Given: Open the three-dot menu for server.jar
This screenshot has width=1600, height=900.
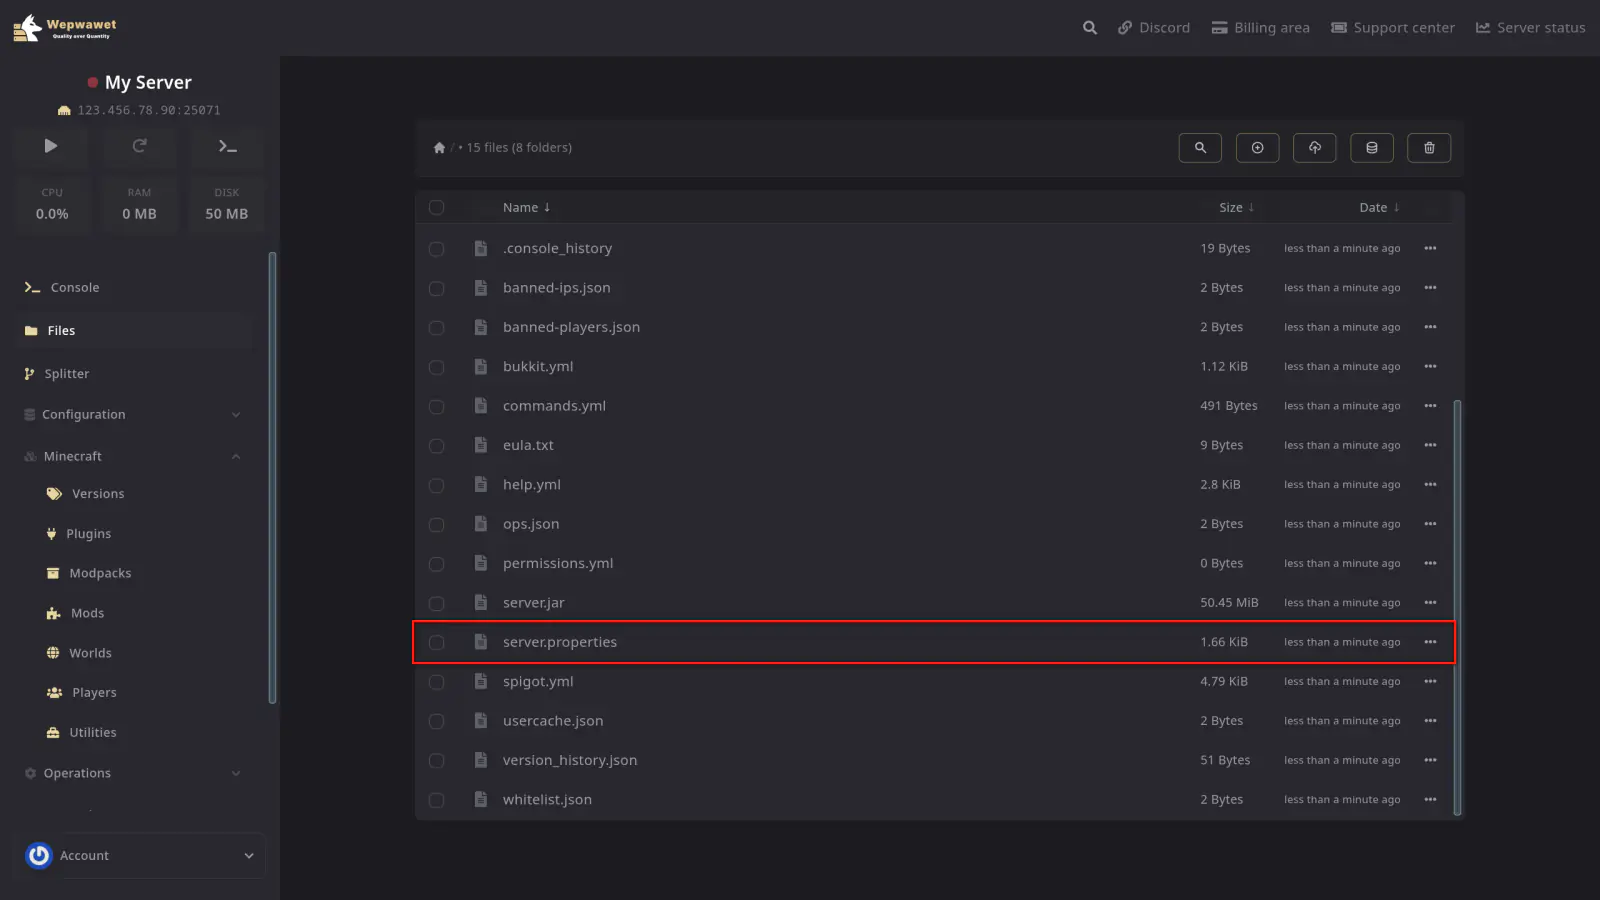Looking at the screenshot, I should click(x=1430, y=603).
